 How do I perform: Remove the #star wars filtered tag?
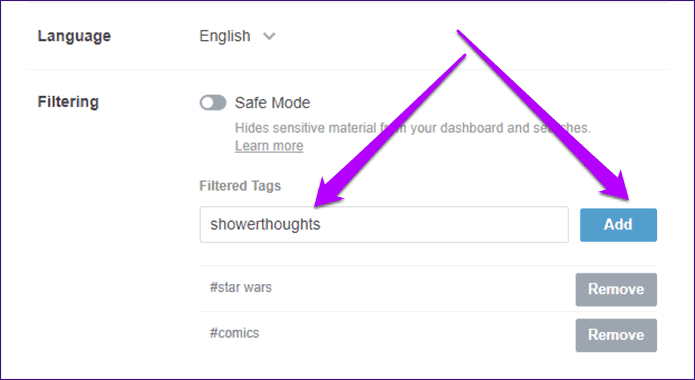point(616,290)
